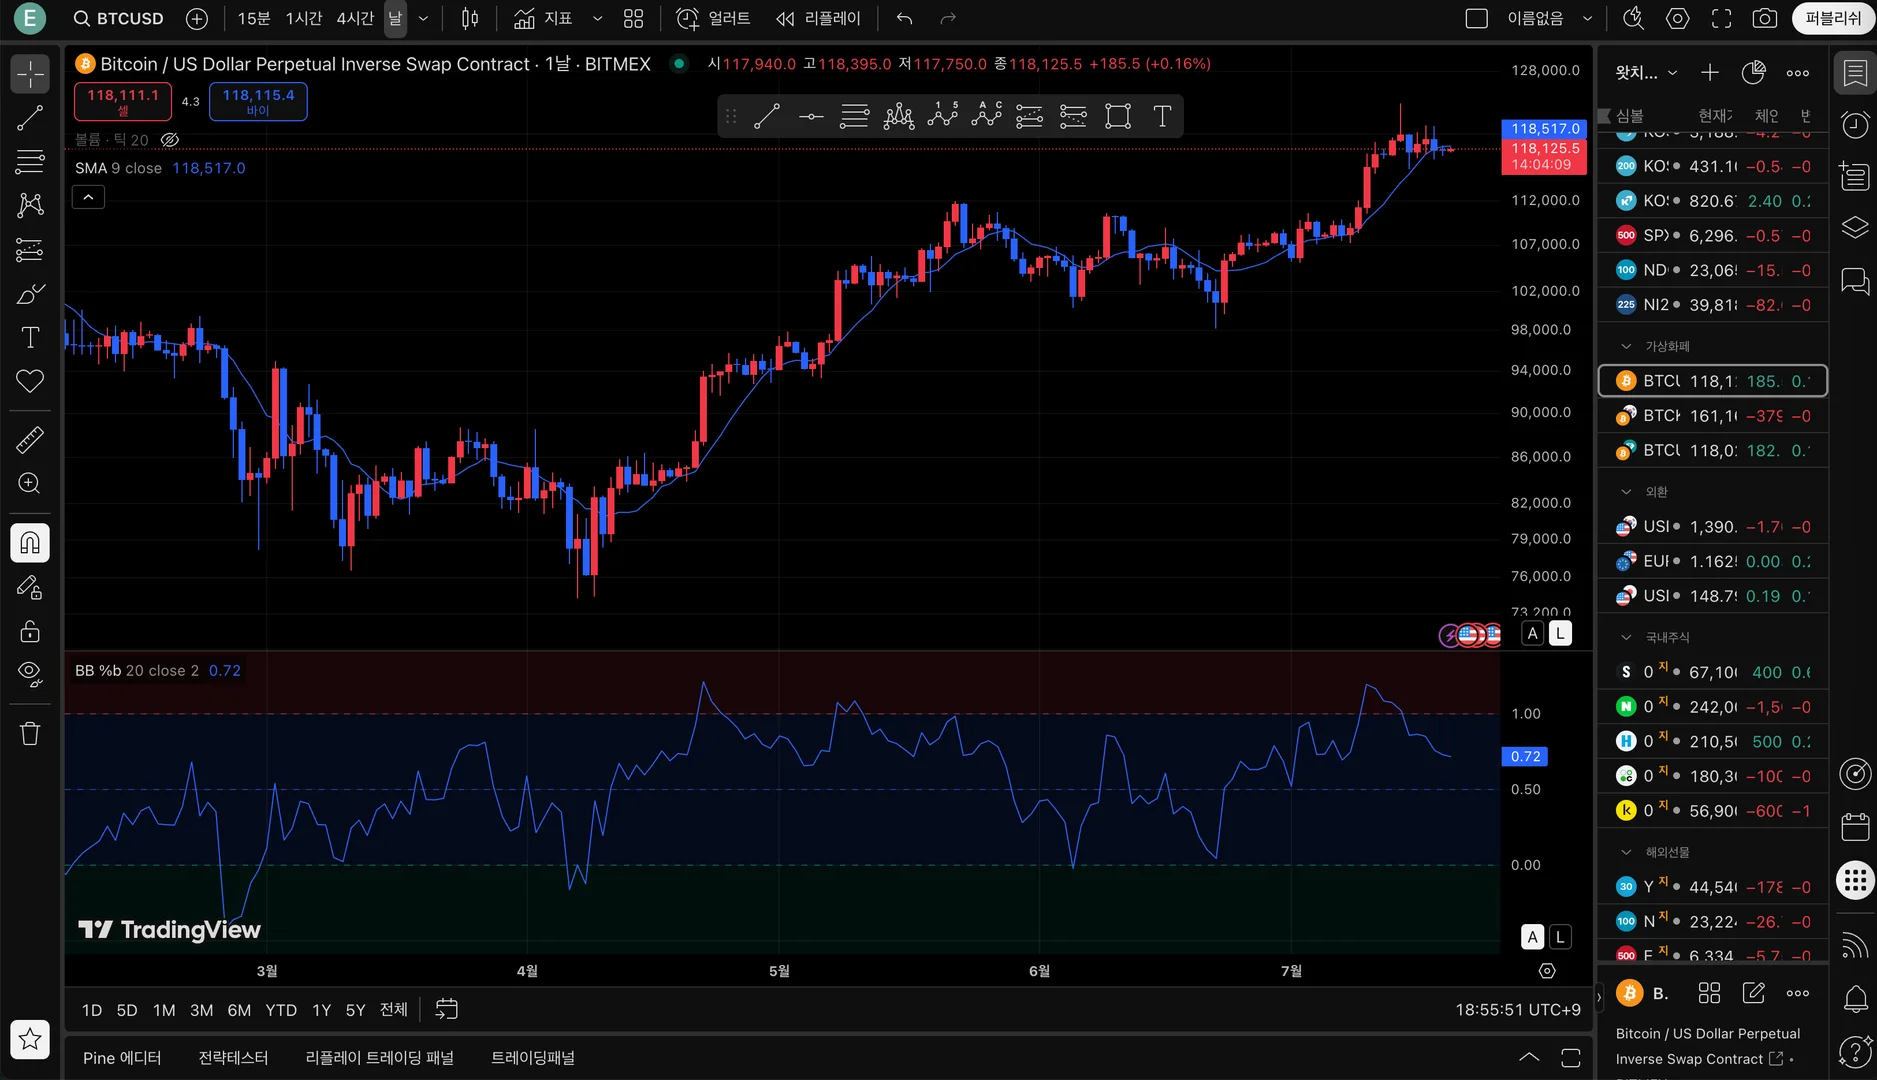This screenshot has height=1080, width=1877.
Task: Select trend line tool in left sidebar
Action: coord(30,118)
